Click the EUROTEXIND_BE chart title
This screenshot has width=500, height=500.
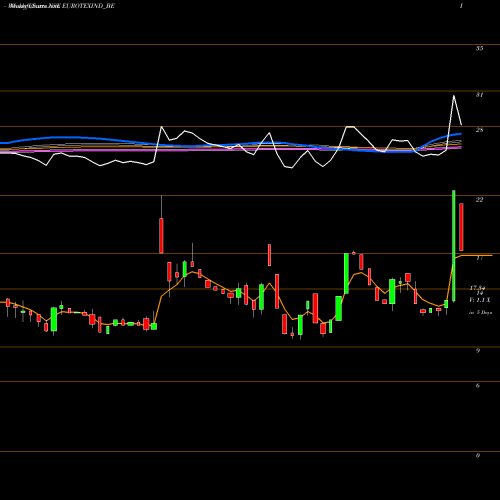(x=88, y=6)
